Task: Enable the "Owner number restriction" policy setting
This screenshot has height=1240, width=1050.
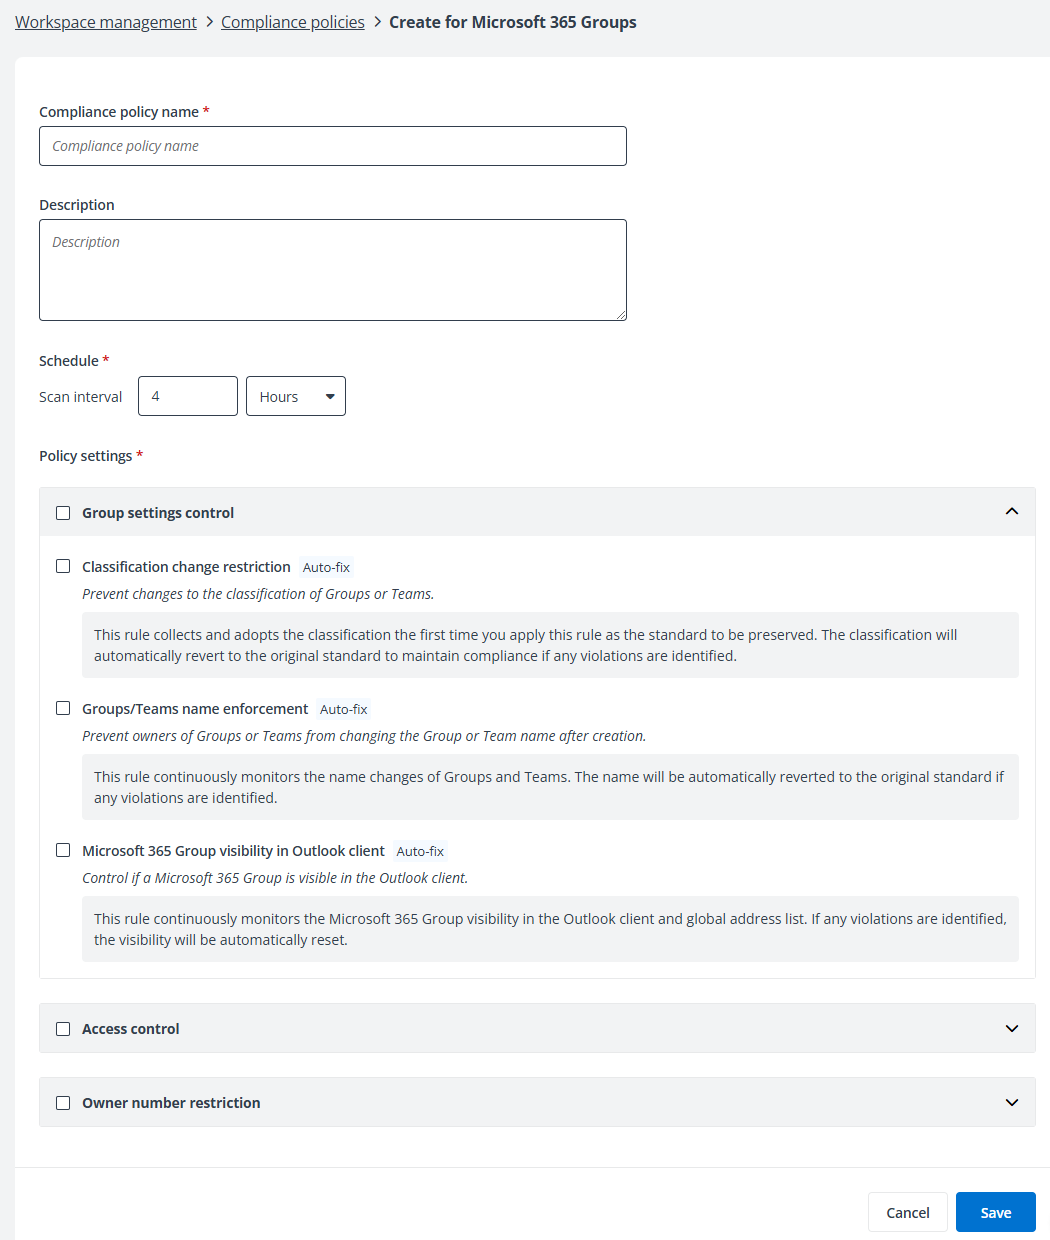Action: click(x=63, y=1102)
